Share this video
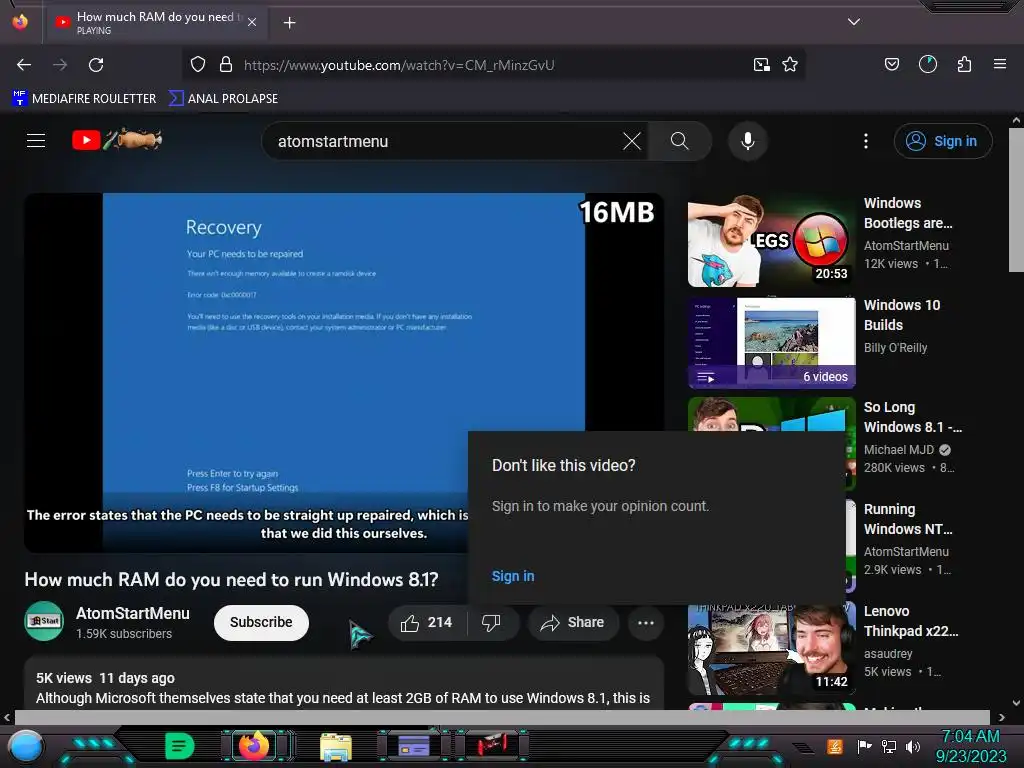 click(573, 622)
